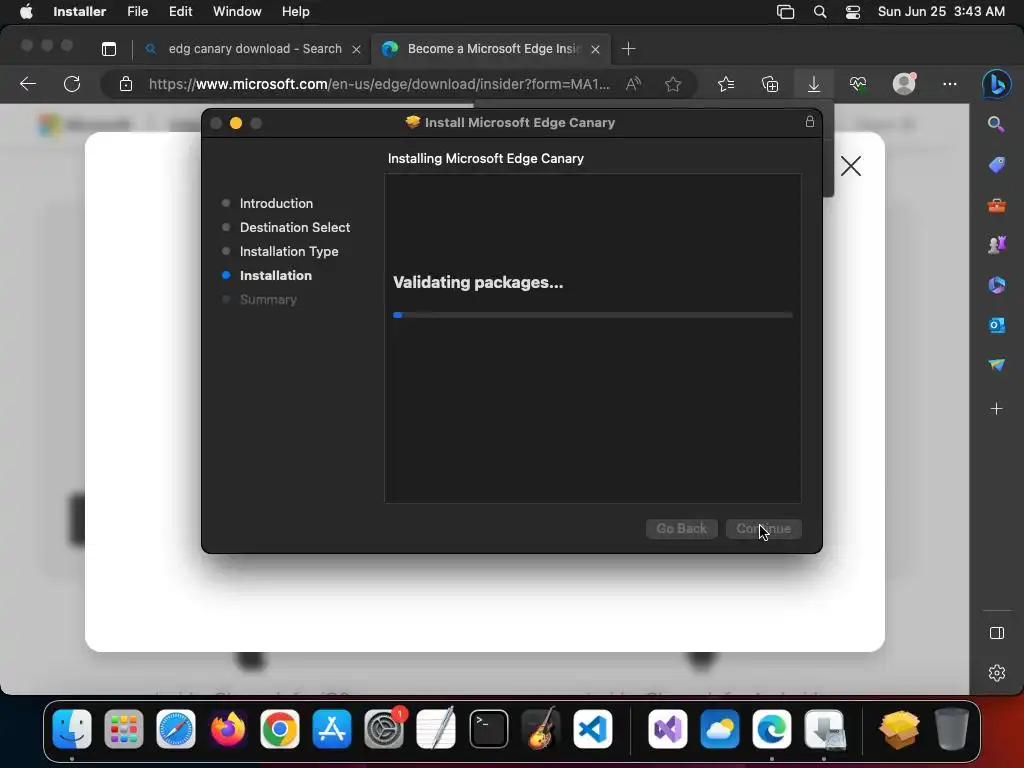This screenshot has height=768, width=1024.
Task: Click the date and time in menu bar
Action: pyautogui.click(x=941, y=12)
